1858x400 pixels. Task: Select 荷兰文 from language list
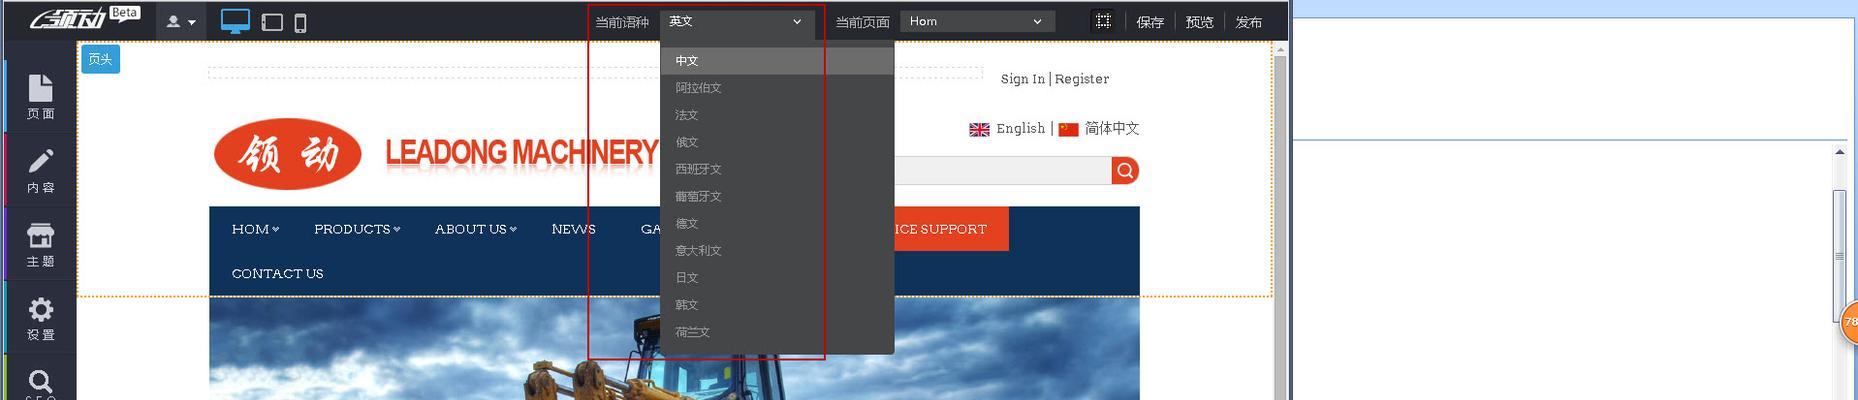coord(776,331)
